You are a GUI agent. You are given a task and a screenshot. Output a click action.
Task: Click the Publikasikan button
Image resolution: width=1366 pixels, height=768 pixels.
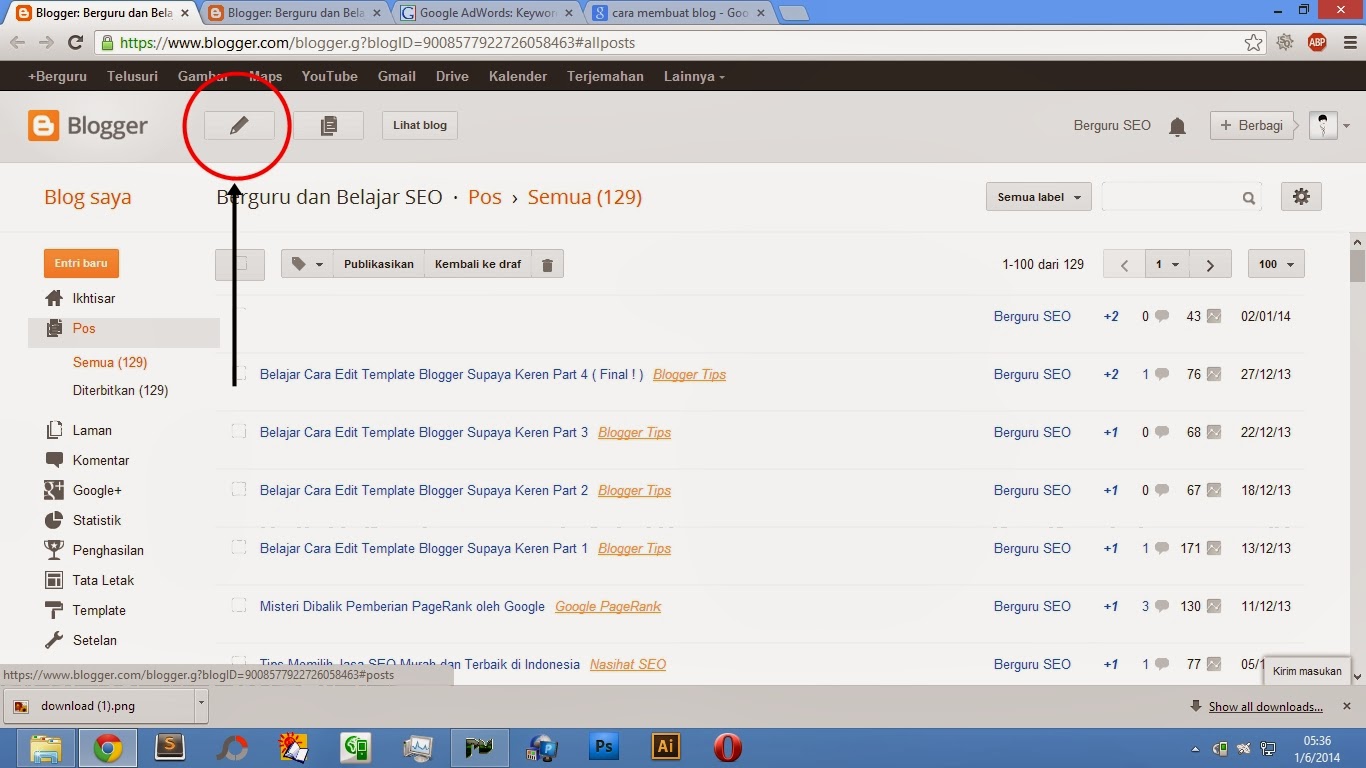(379, 264)
